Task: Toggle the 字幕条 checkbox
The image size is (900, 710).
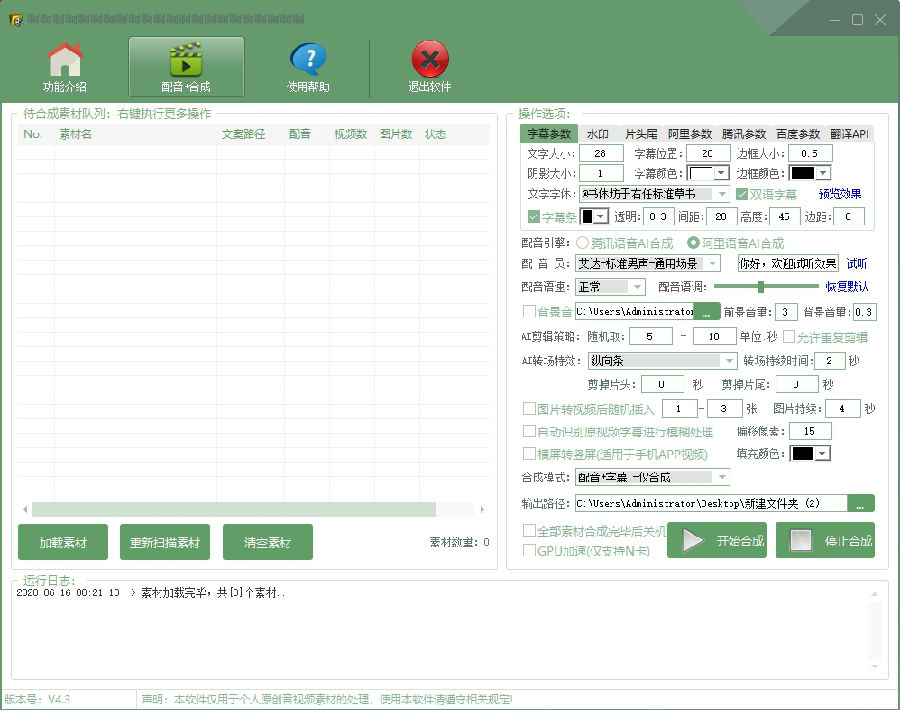Action: click(533, 217)
